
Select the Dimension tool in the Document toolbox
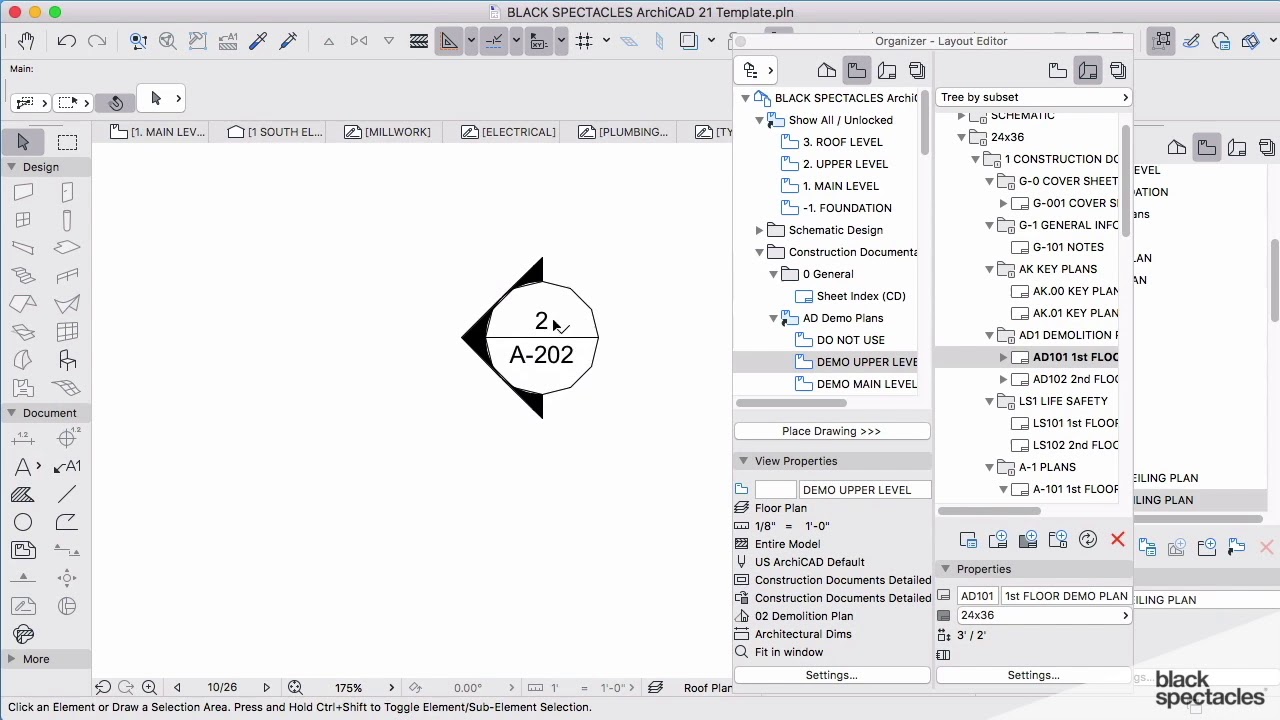click(x=23, y=438)
